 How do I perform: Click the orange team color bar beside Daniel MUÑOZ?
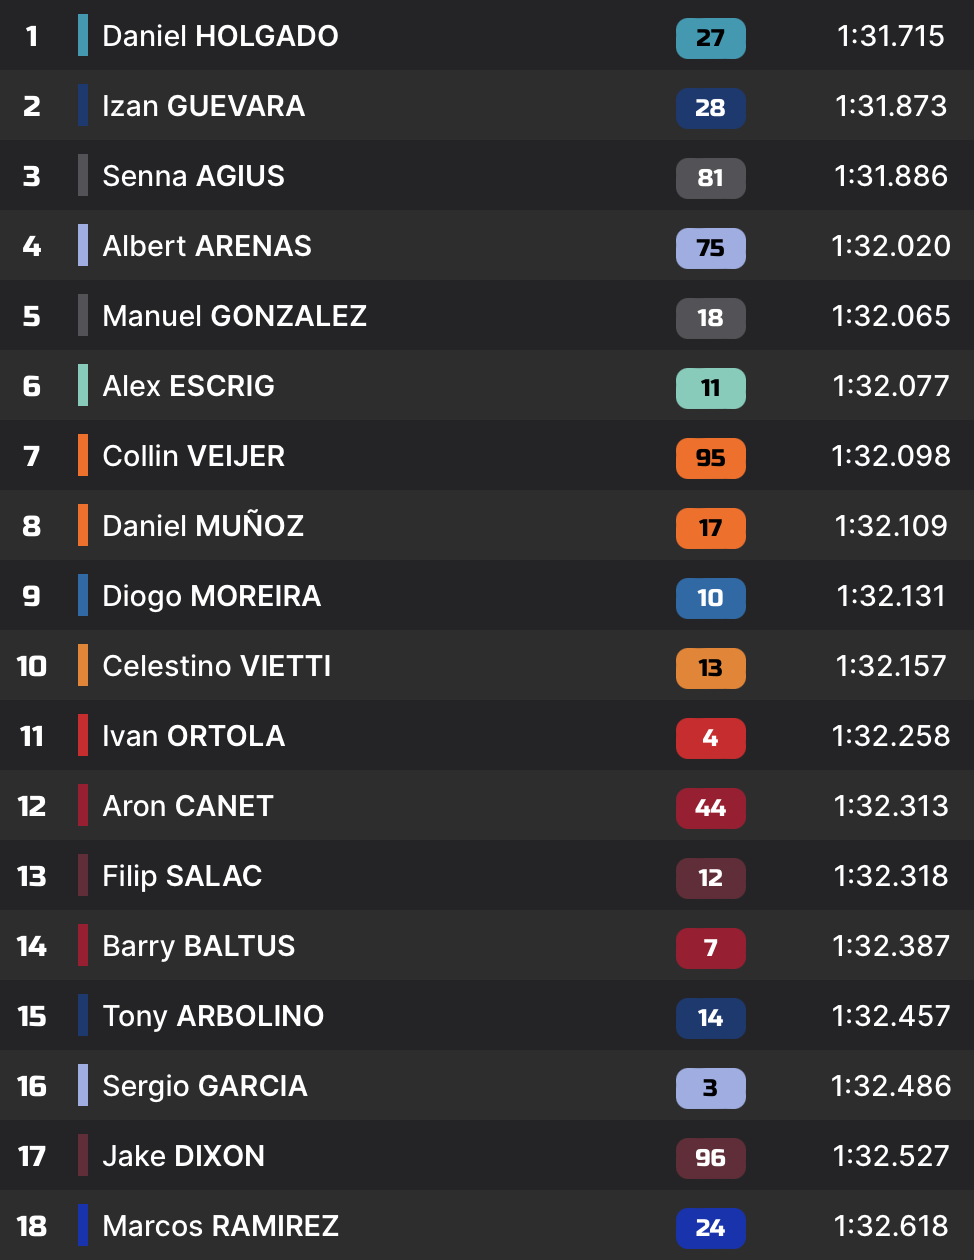pyautogui.click(x=83, y=525)
